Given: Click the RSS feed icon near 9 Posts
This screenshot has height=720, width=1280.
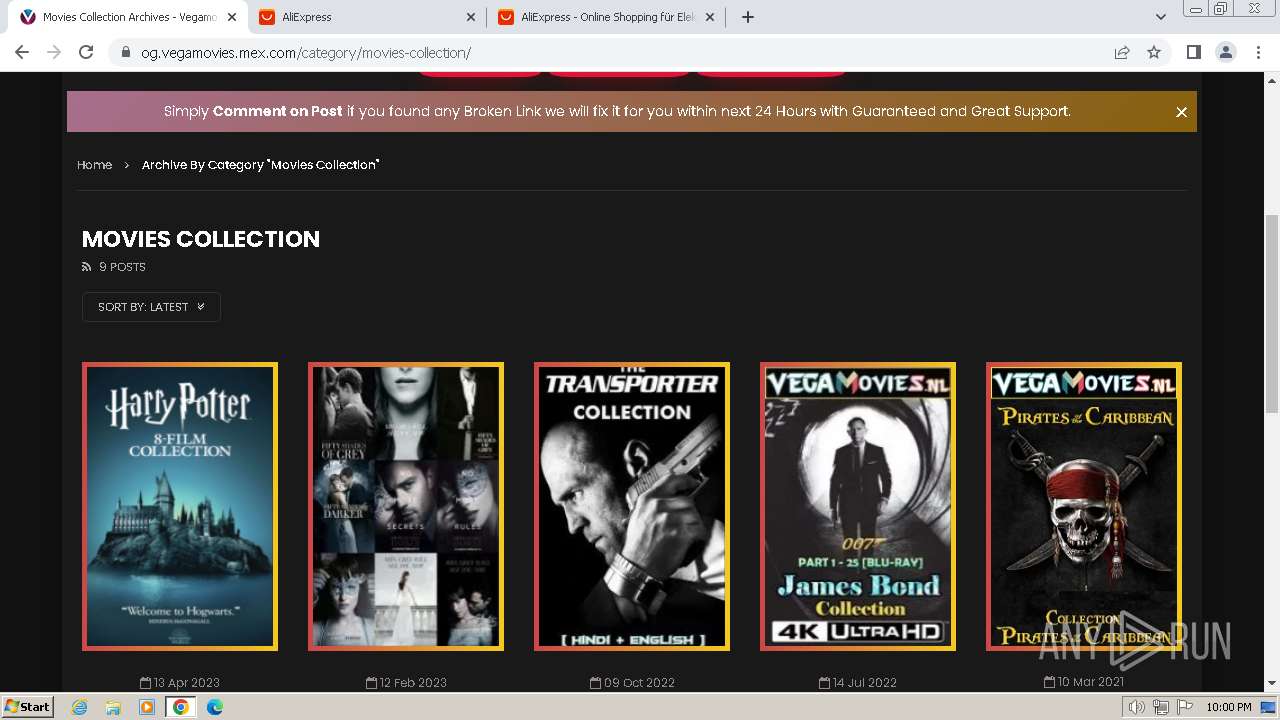Looking at the screenshot, I should 86,267.
